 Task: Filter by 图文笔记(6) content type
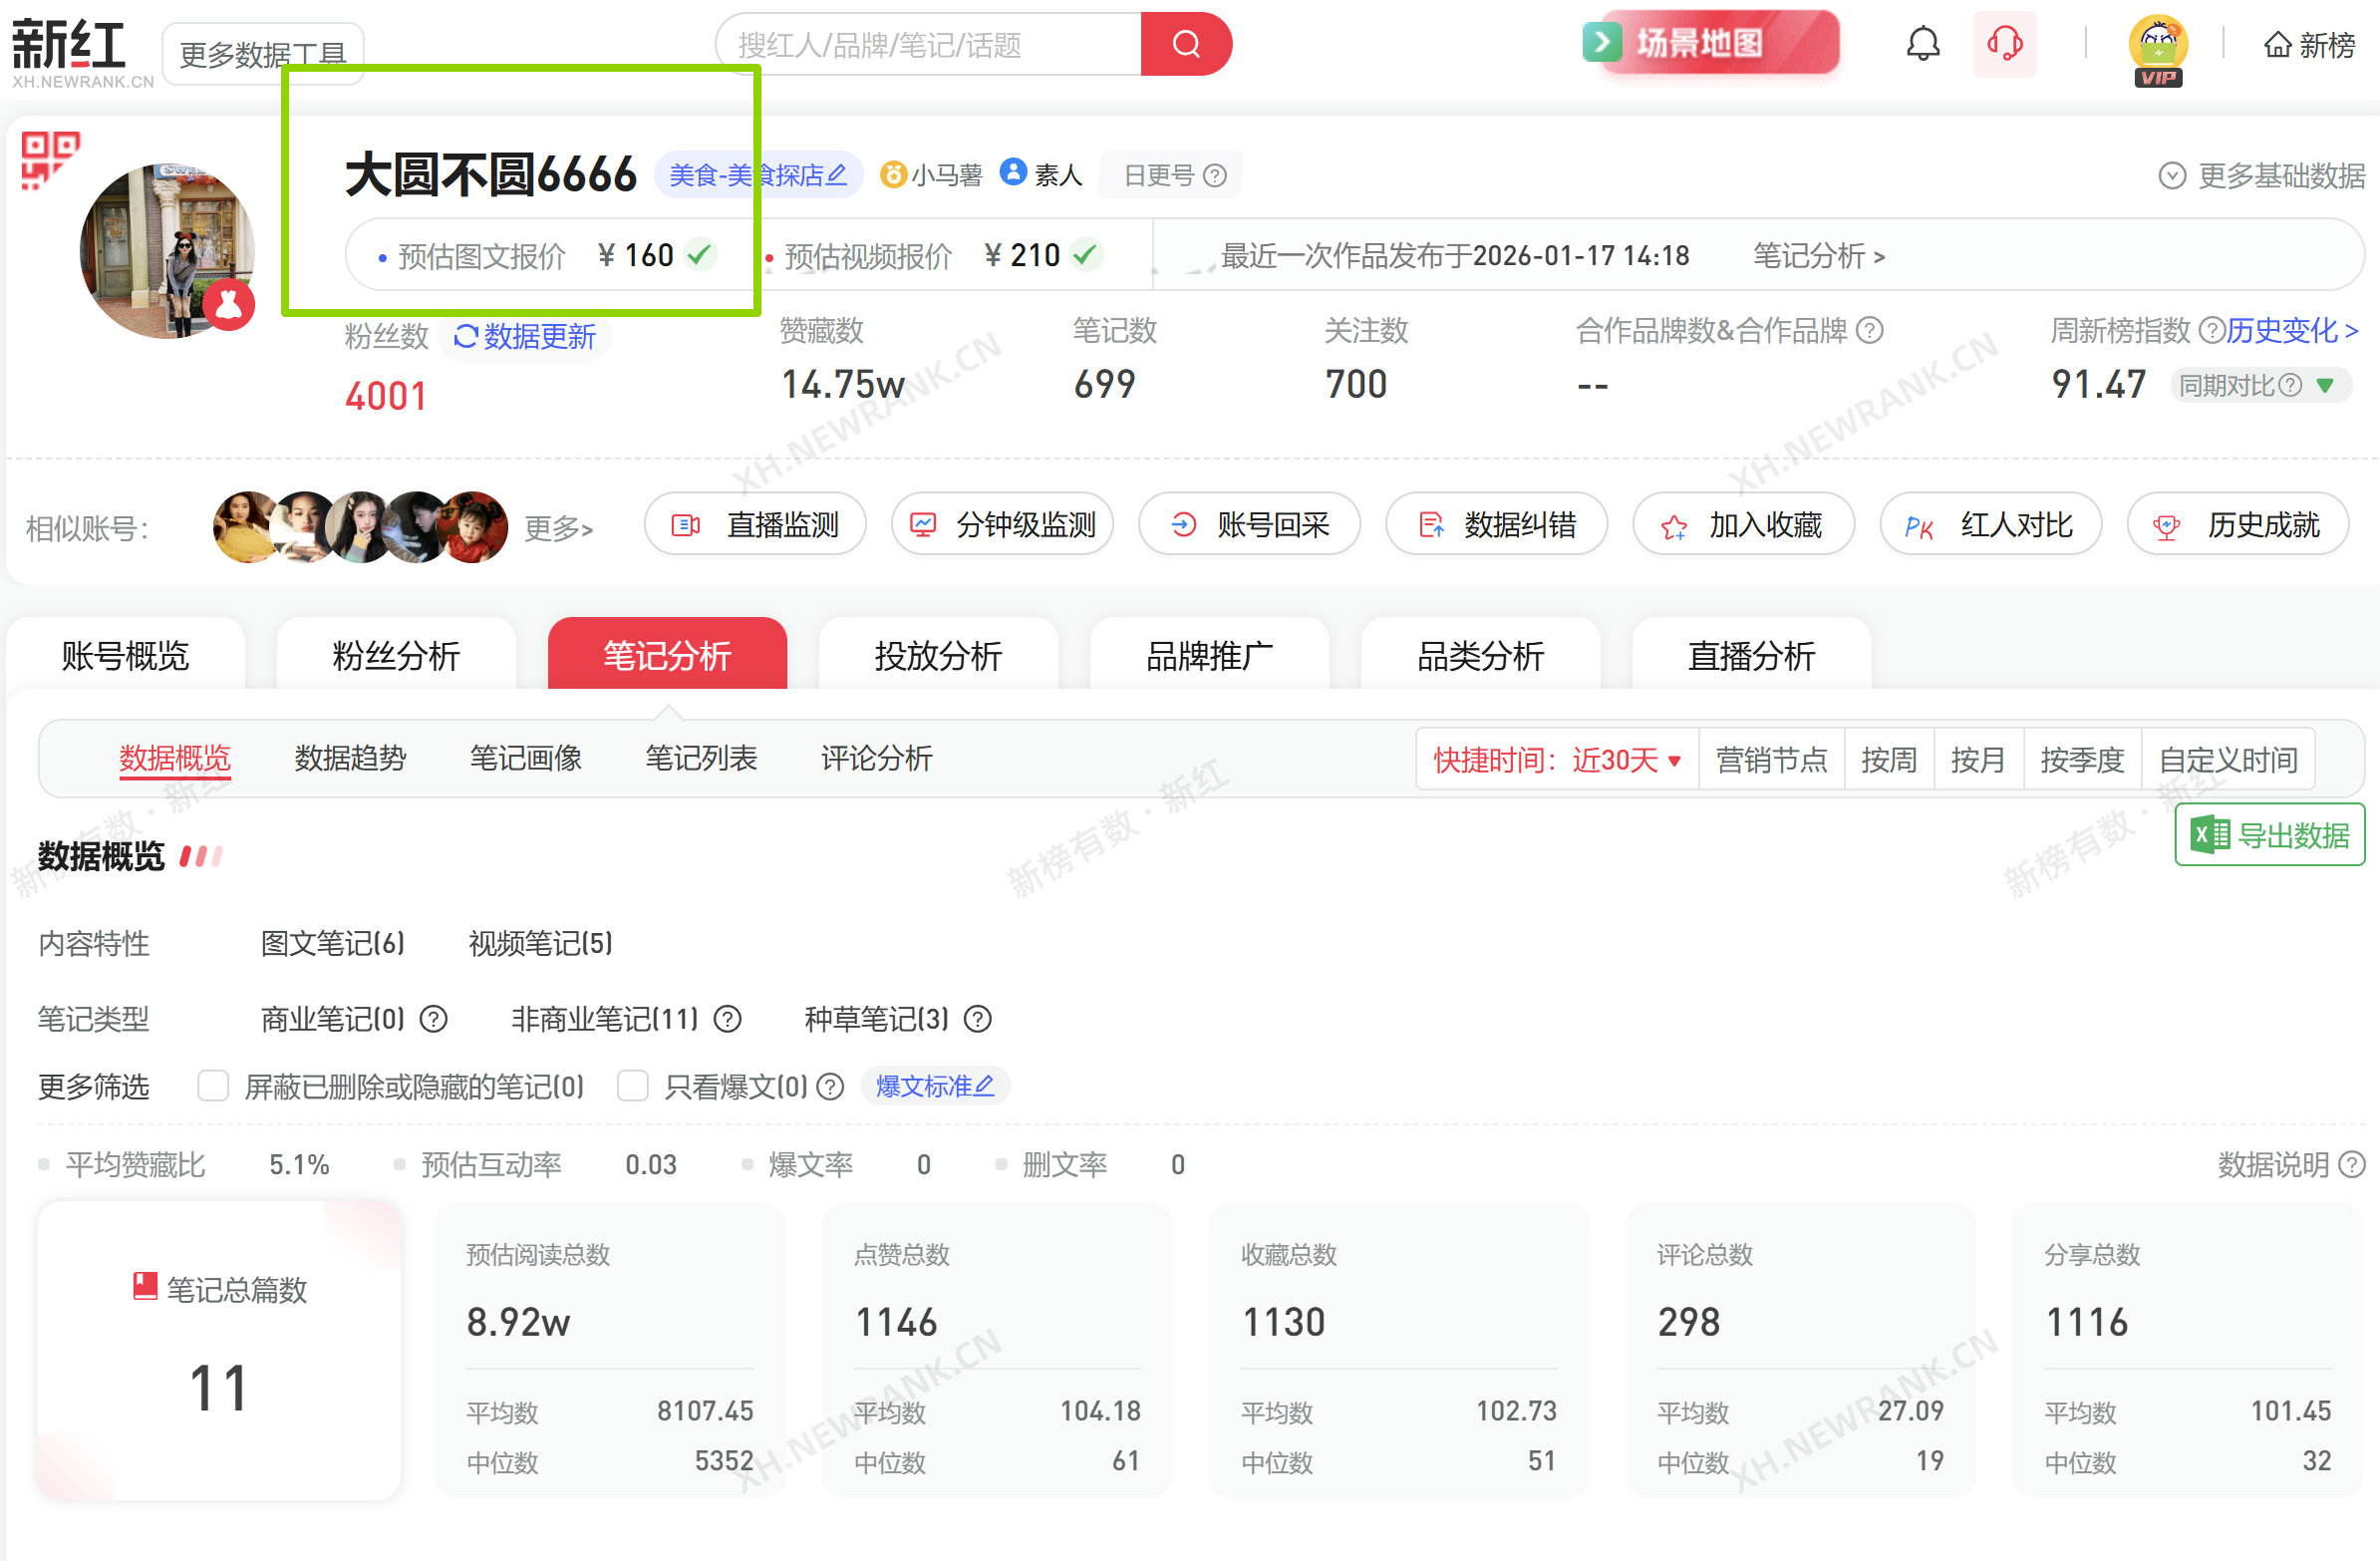click(x=332, y=943)
